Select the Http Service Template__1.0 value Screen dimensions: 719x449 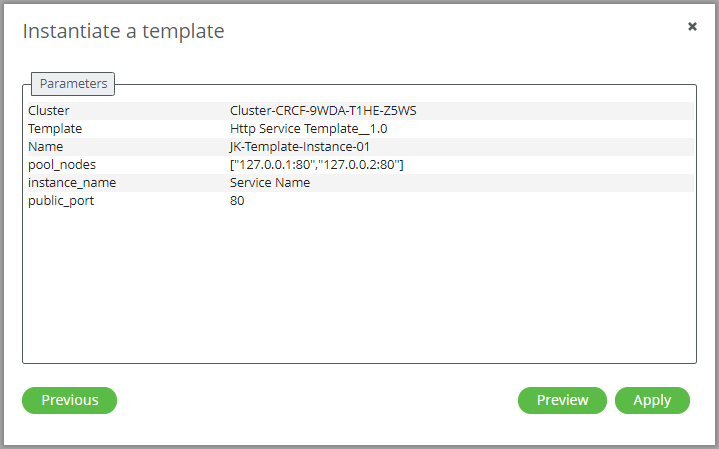(x=309, y=128)
